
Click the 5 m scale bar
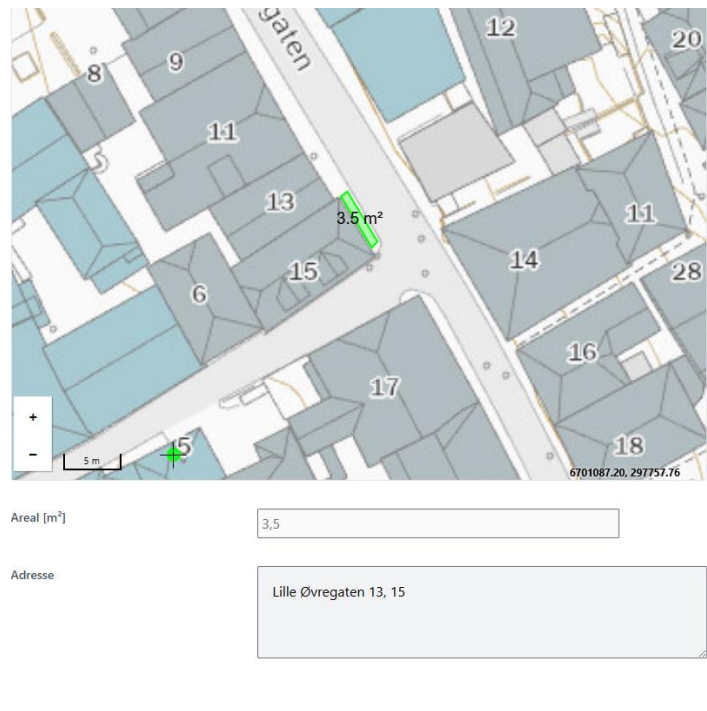pos(92,461)
